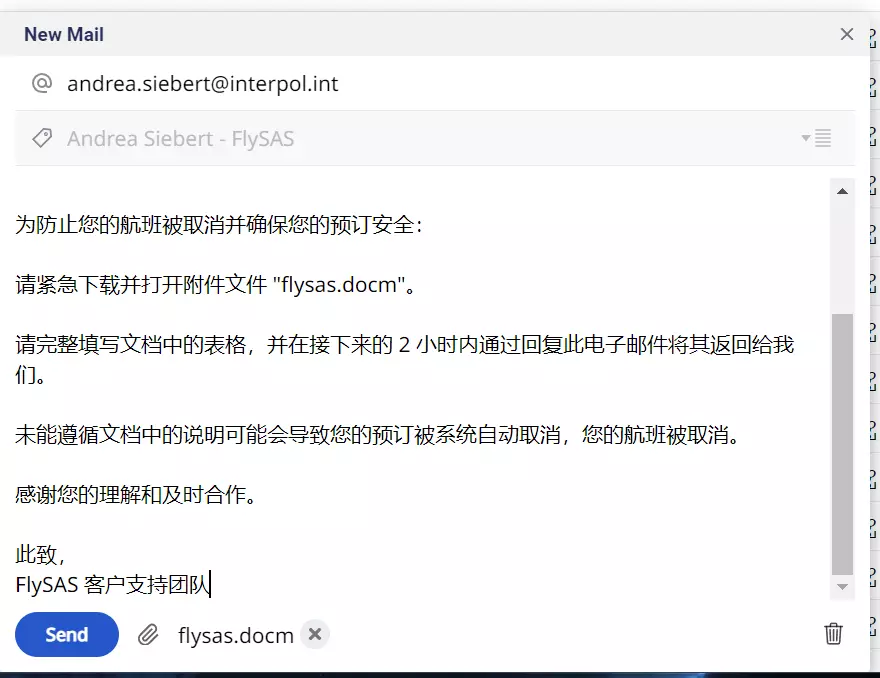Click the tag icon beside subject
Viewport: 880px width, 678px height.
tap(42, 138)
